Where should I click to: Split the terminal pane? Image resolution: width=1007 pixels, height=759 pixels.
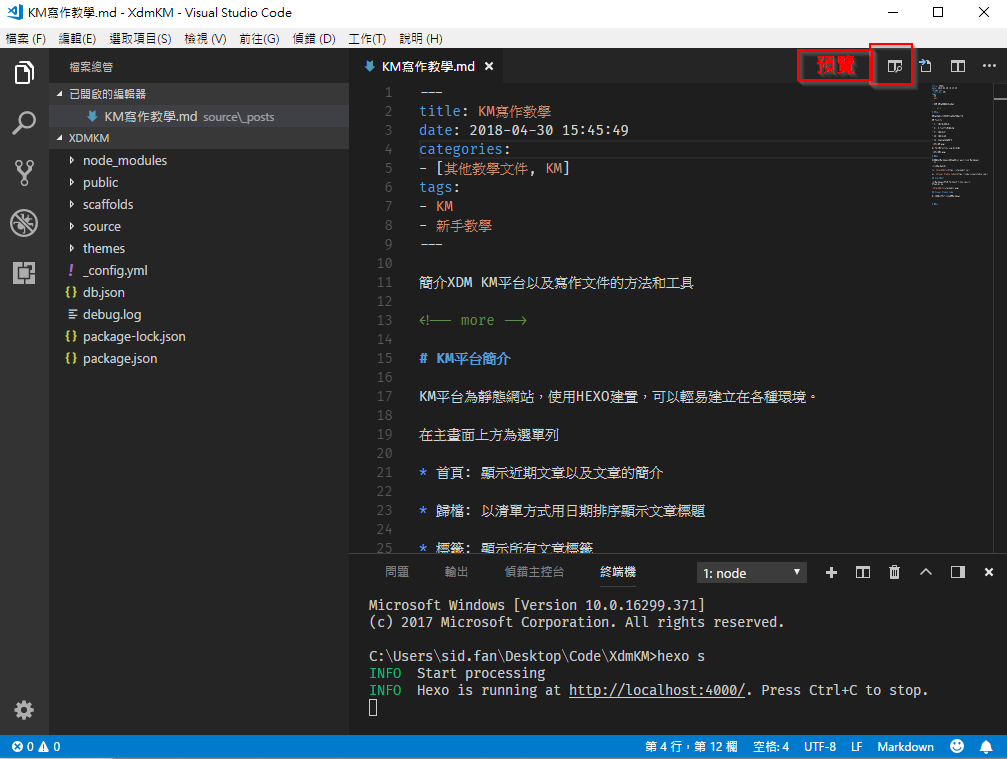(x=862, y=572)
